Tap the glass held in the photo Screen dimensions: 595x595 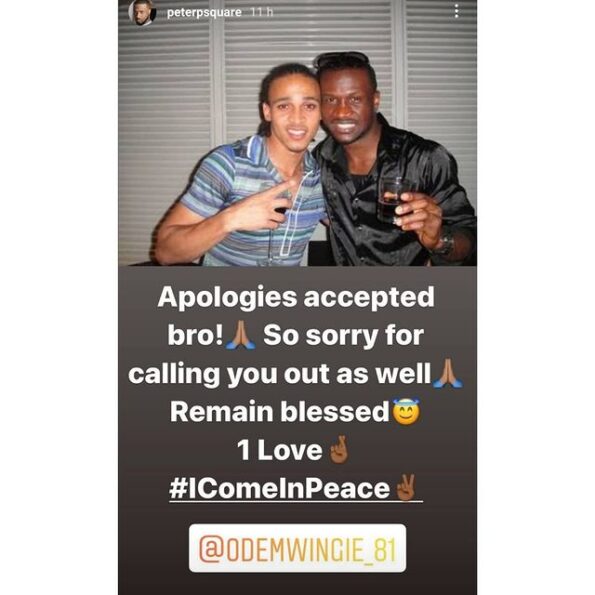pos(392,201)
